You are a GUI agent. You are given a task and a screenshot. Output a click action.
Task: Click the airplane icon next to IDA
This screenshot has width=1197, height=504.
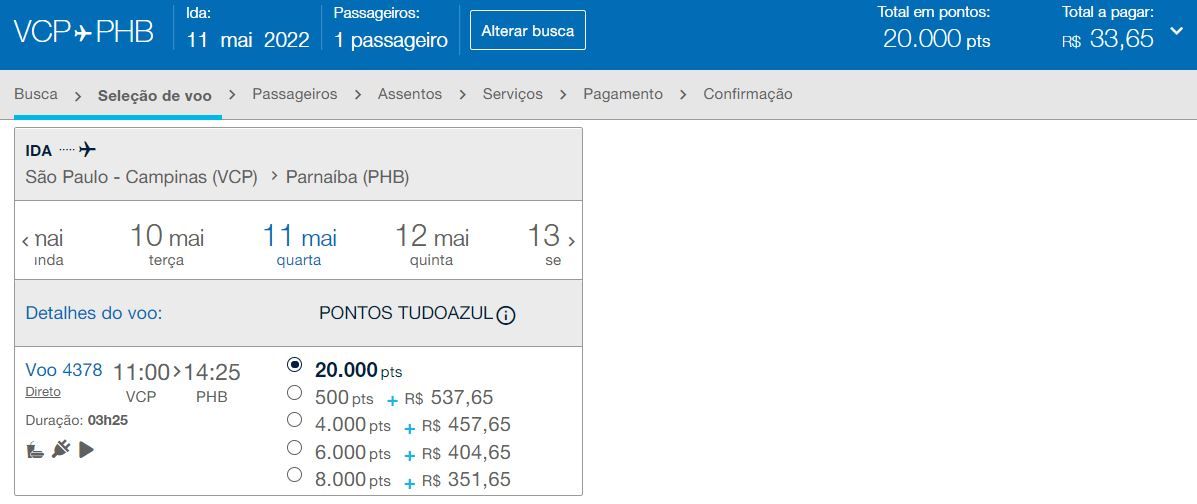88,149
